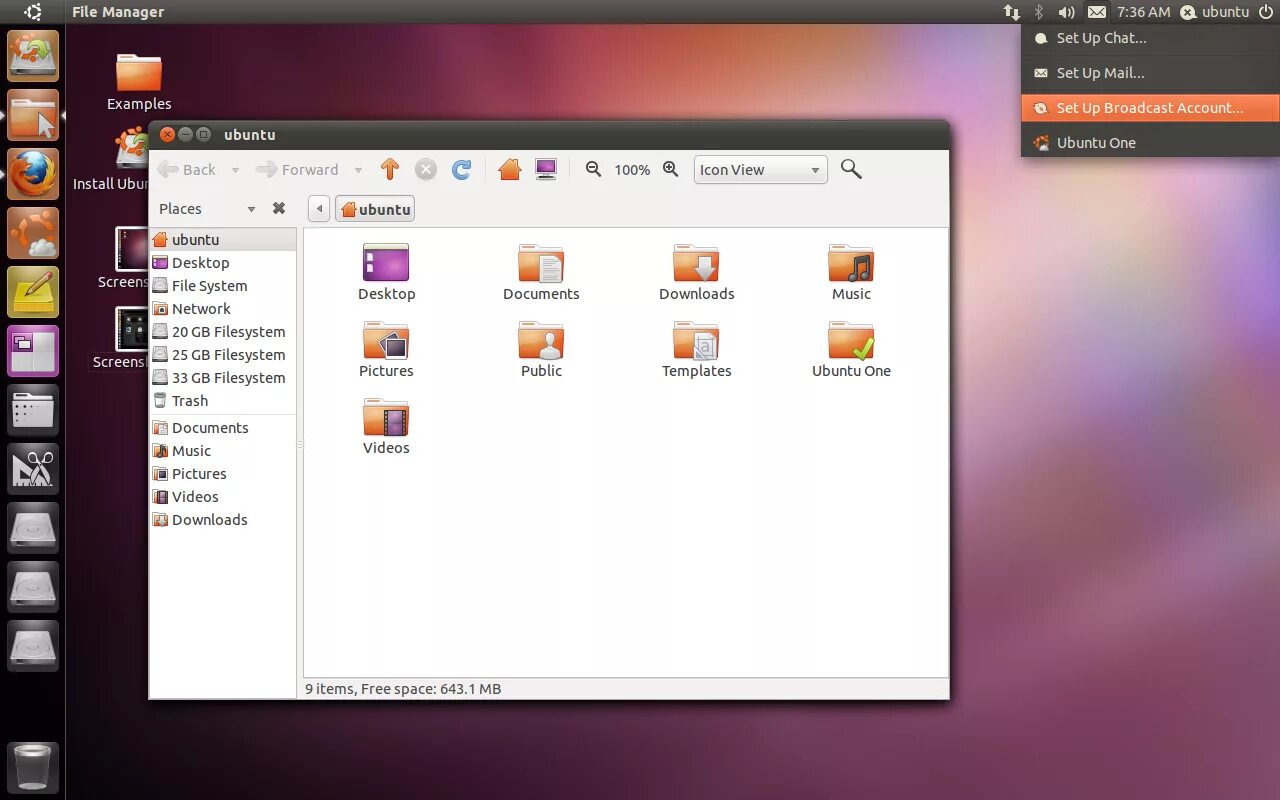Screen dimensions: 1280x800
Task: Open the Forward history dropdown arrow
Action: 358,170
